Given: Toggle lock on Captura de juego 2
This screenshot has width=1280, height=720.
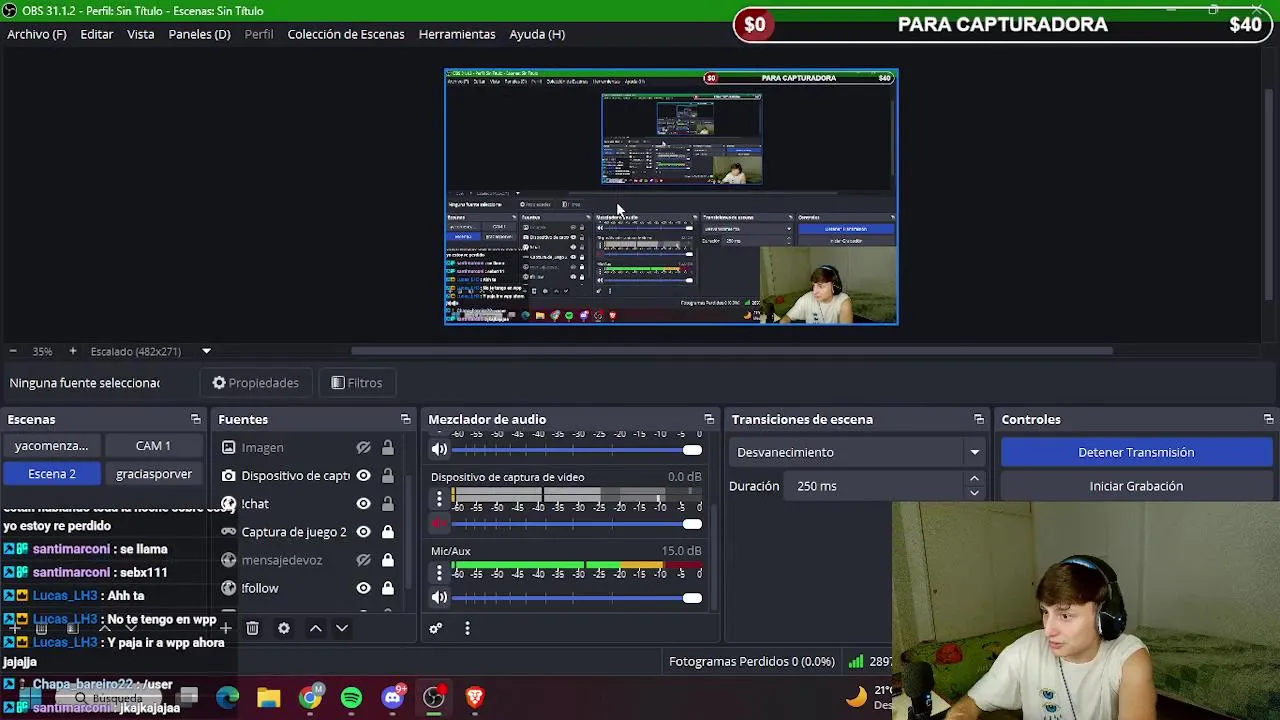Looking at the screenshot, I should (x=388, y=532).
